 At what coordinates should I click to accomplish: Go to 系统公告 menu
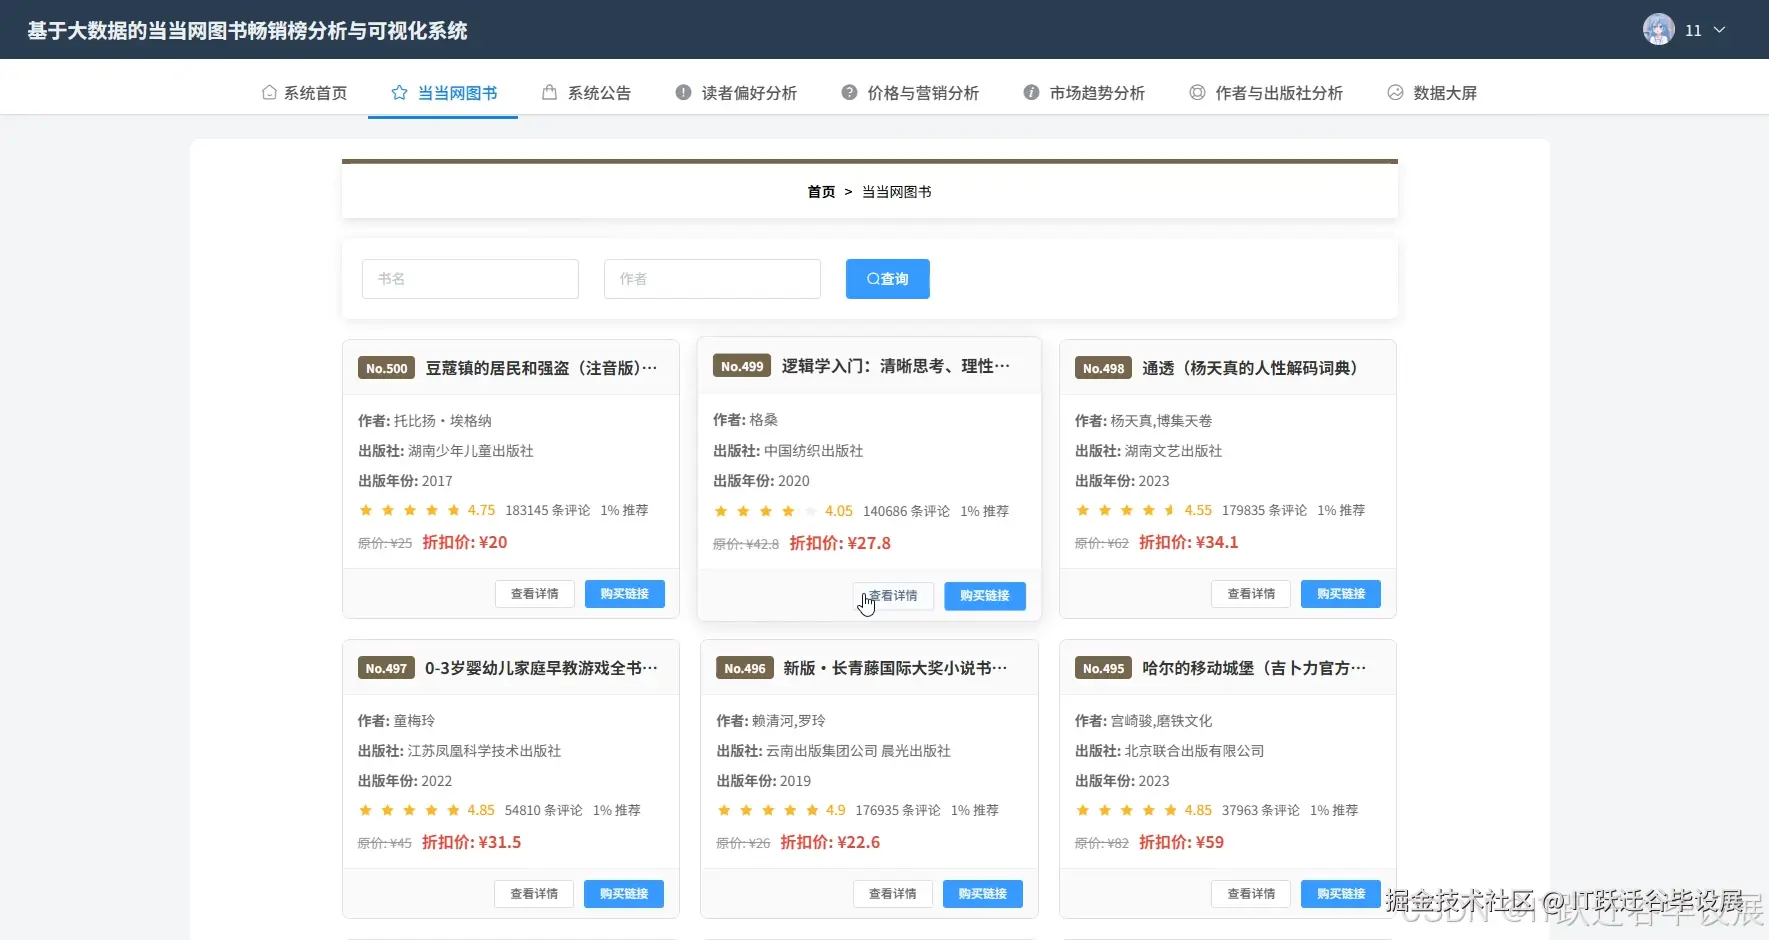tap(586, 92)
